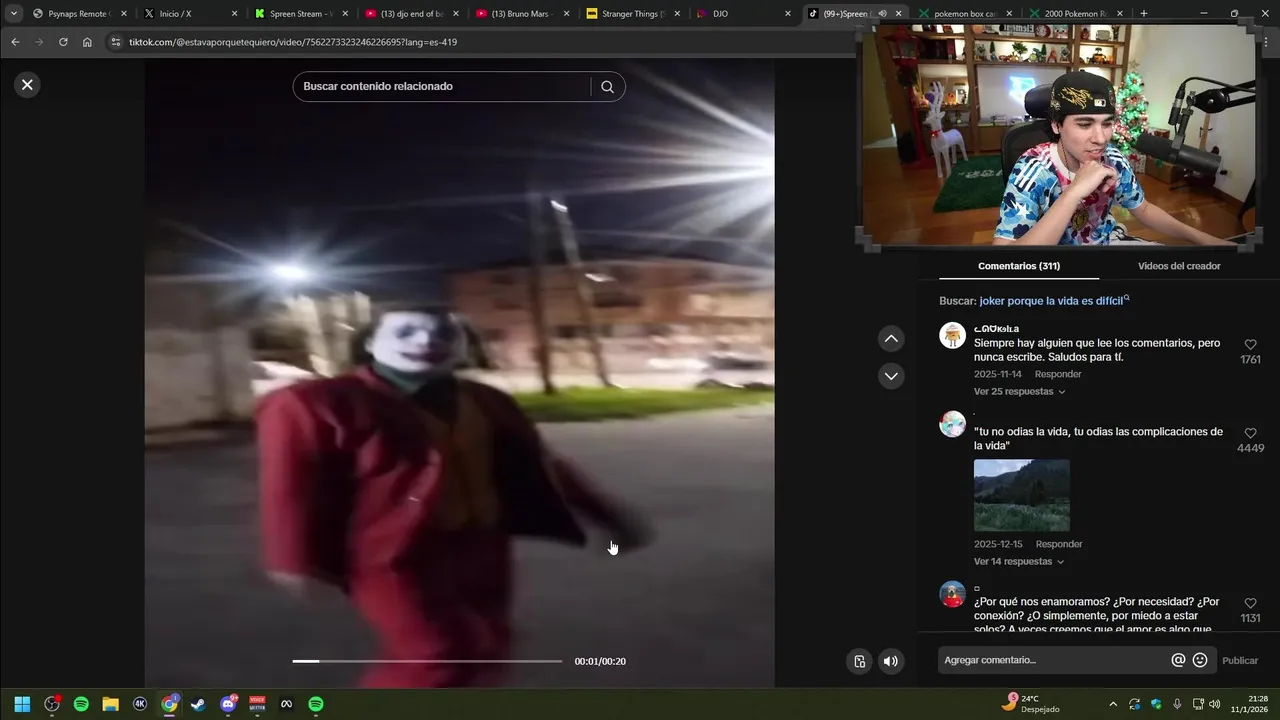Open the weather widget showing 24°C Despejado

tap(1031, 704)
